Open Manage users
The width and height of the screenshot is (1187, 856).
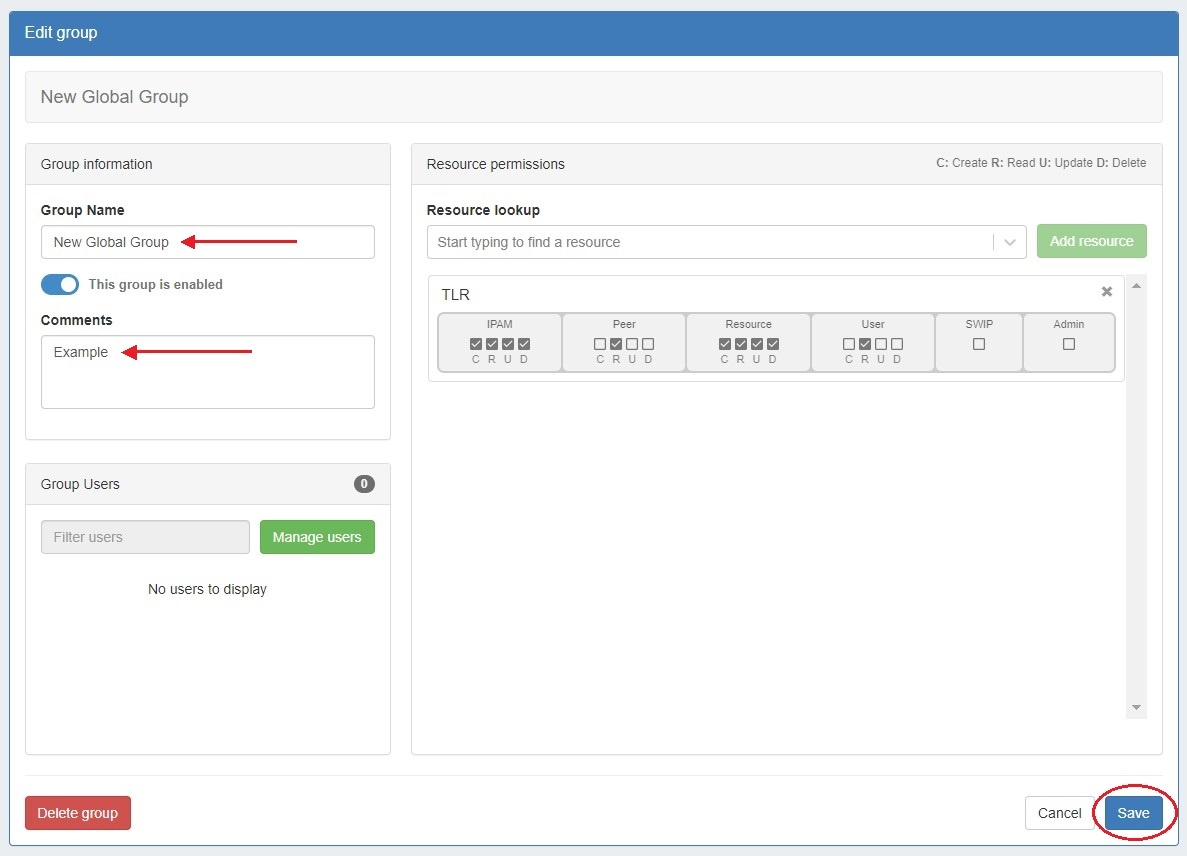click(x=317, y=537)
